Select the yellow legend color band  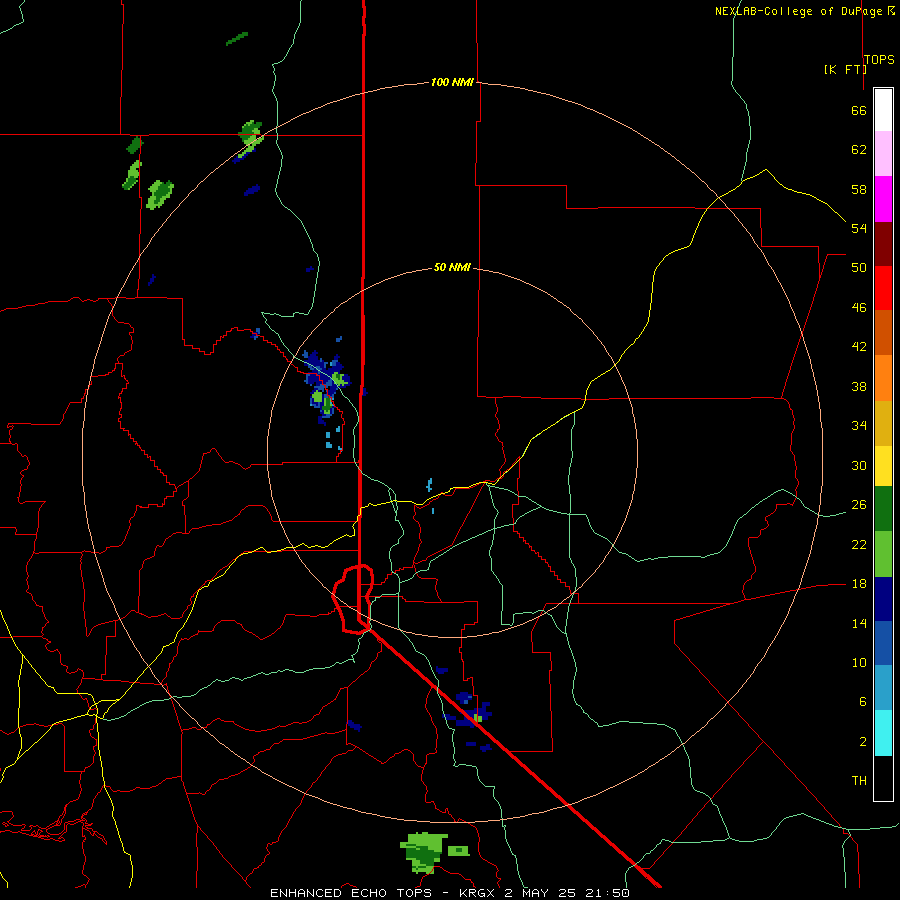[883, 466]
